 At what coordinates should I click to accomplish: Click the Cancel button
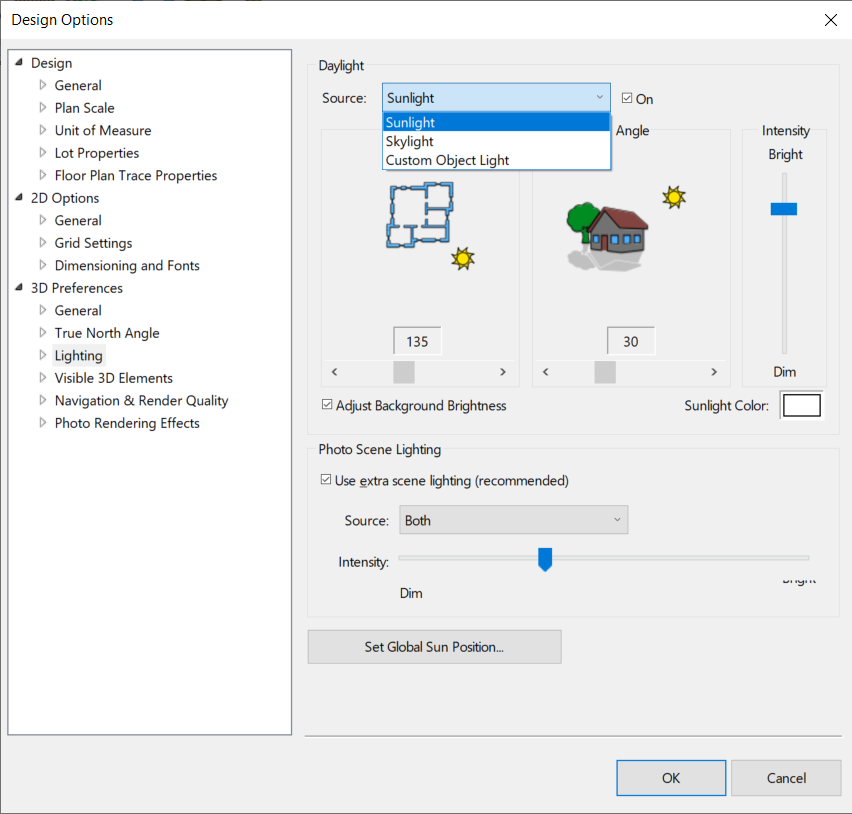pos(786,778)
